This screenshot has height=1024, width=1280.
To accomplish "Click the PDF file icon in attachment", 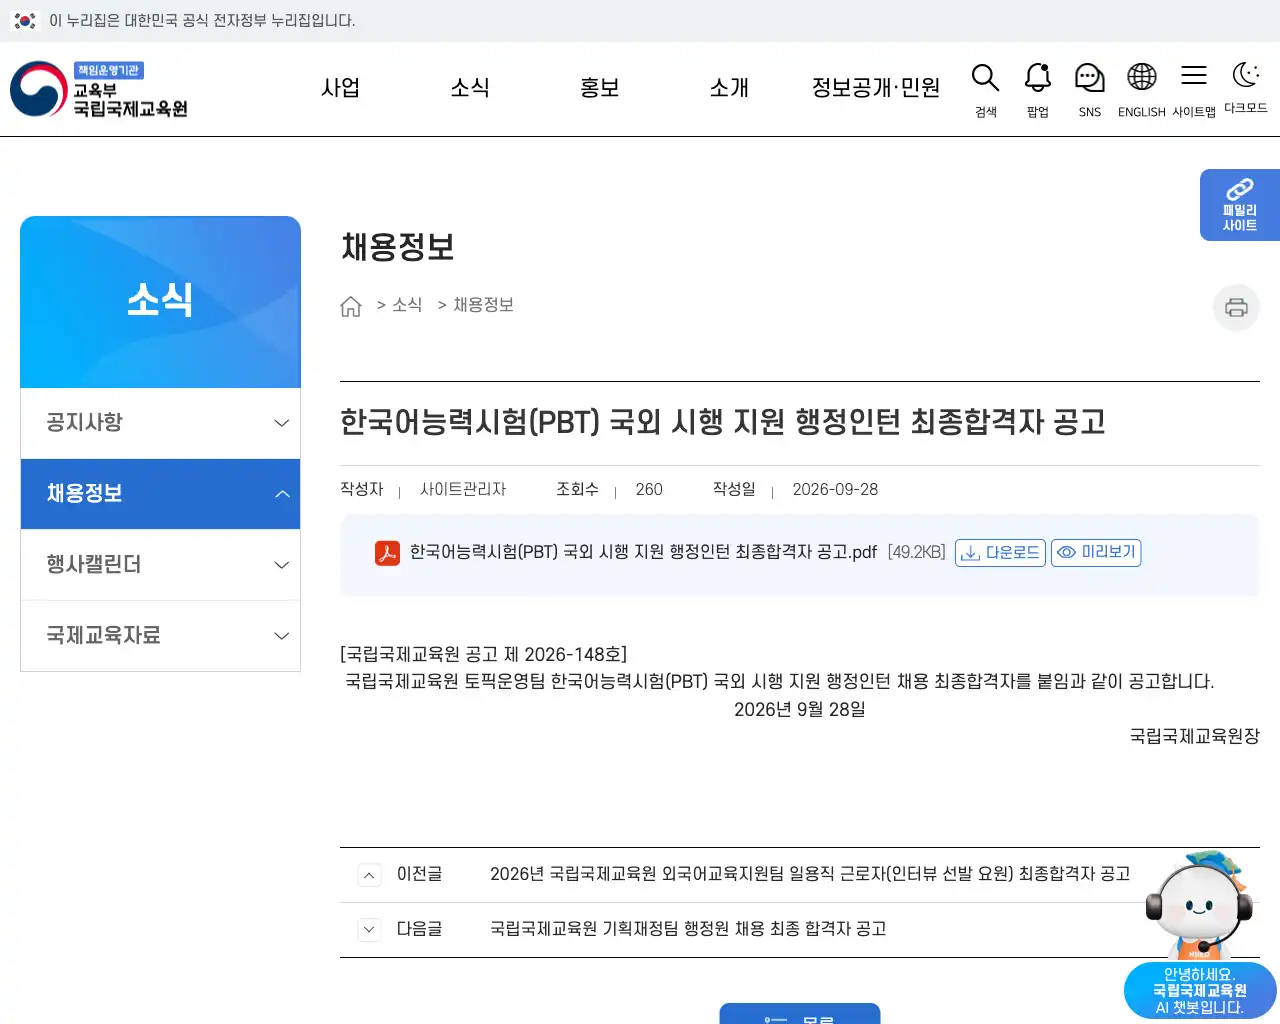I will [387, 553].
